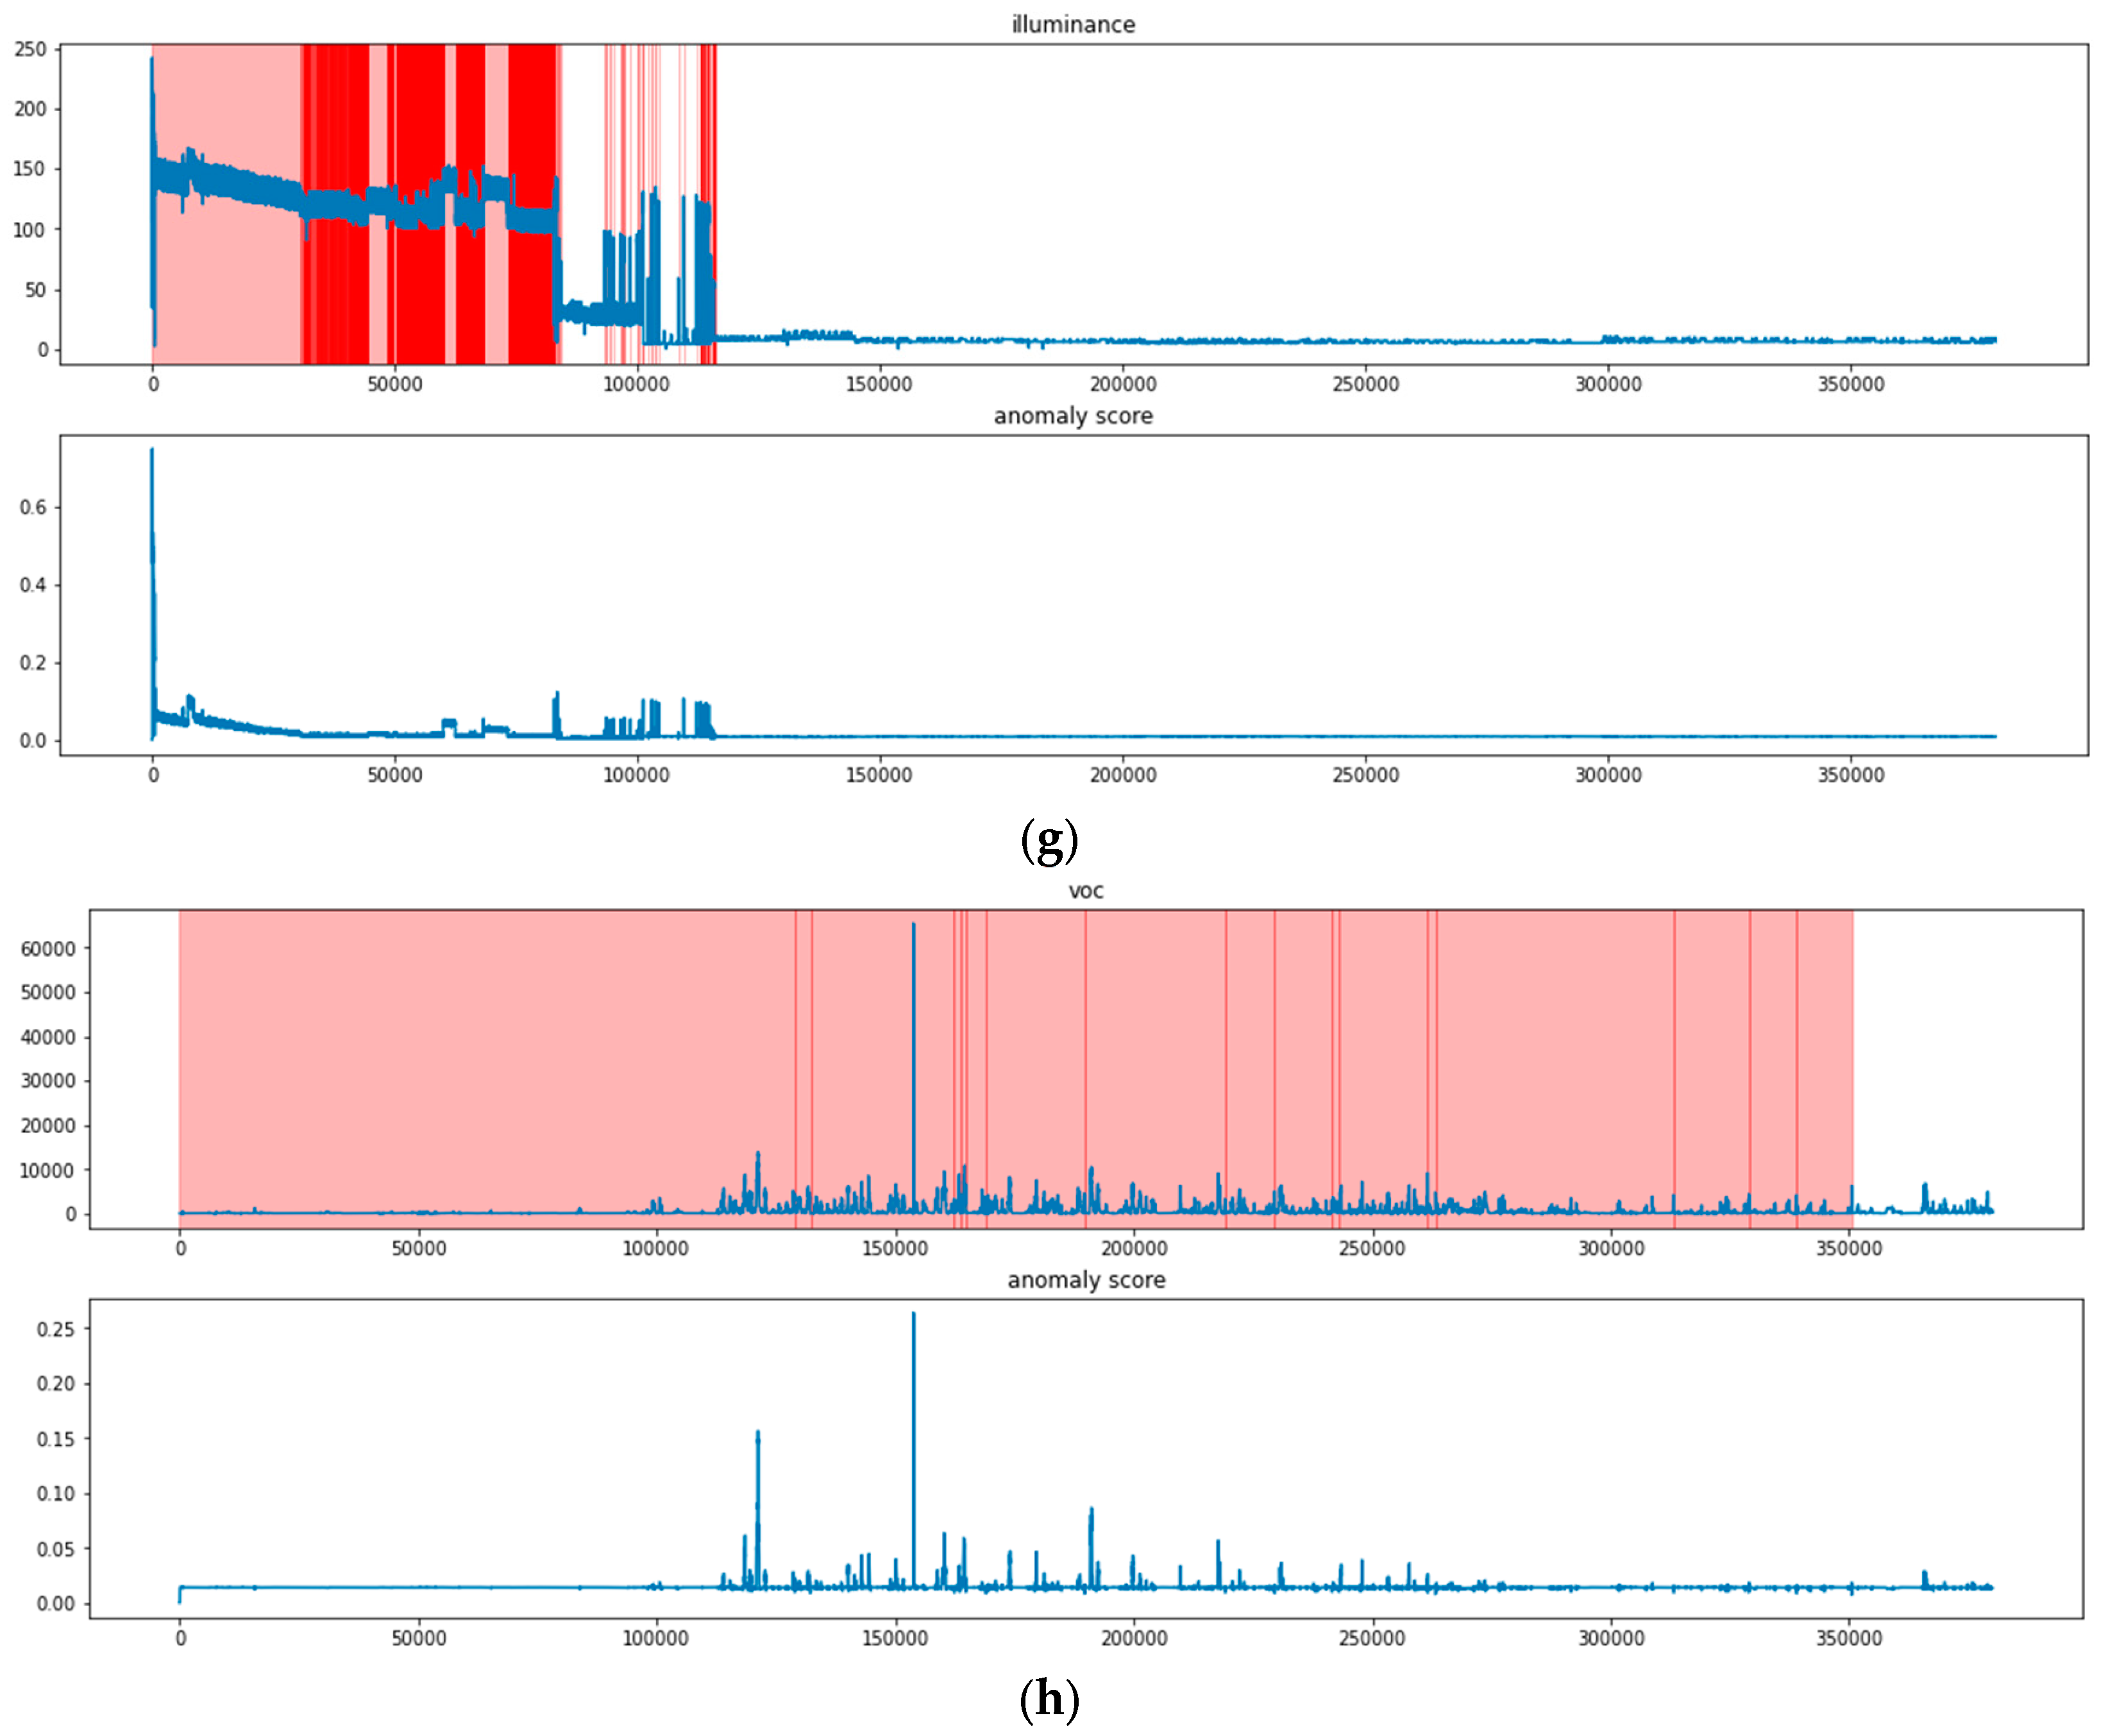Click the '250' y-axis tick of illuminance
The image size is (2108, 1736).
(31, 49)
